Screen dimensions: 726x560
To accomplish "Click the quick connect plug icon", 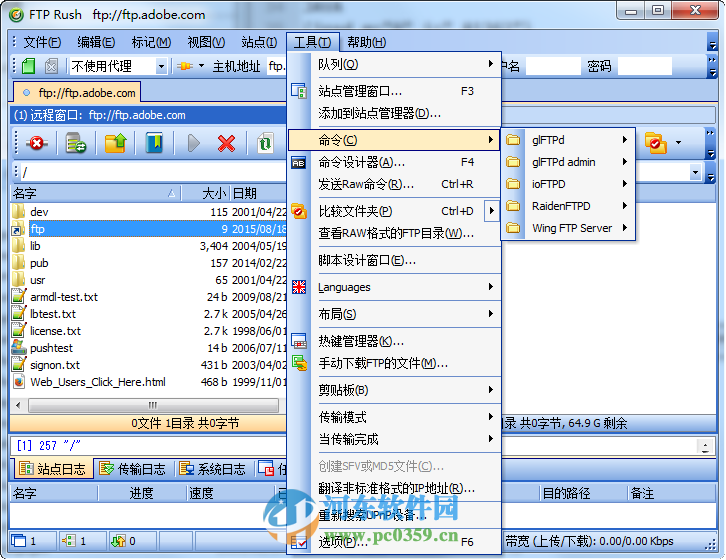I will [x=184, y=66].
